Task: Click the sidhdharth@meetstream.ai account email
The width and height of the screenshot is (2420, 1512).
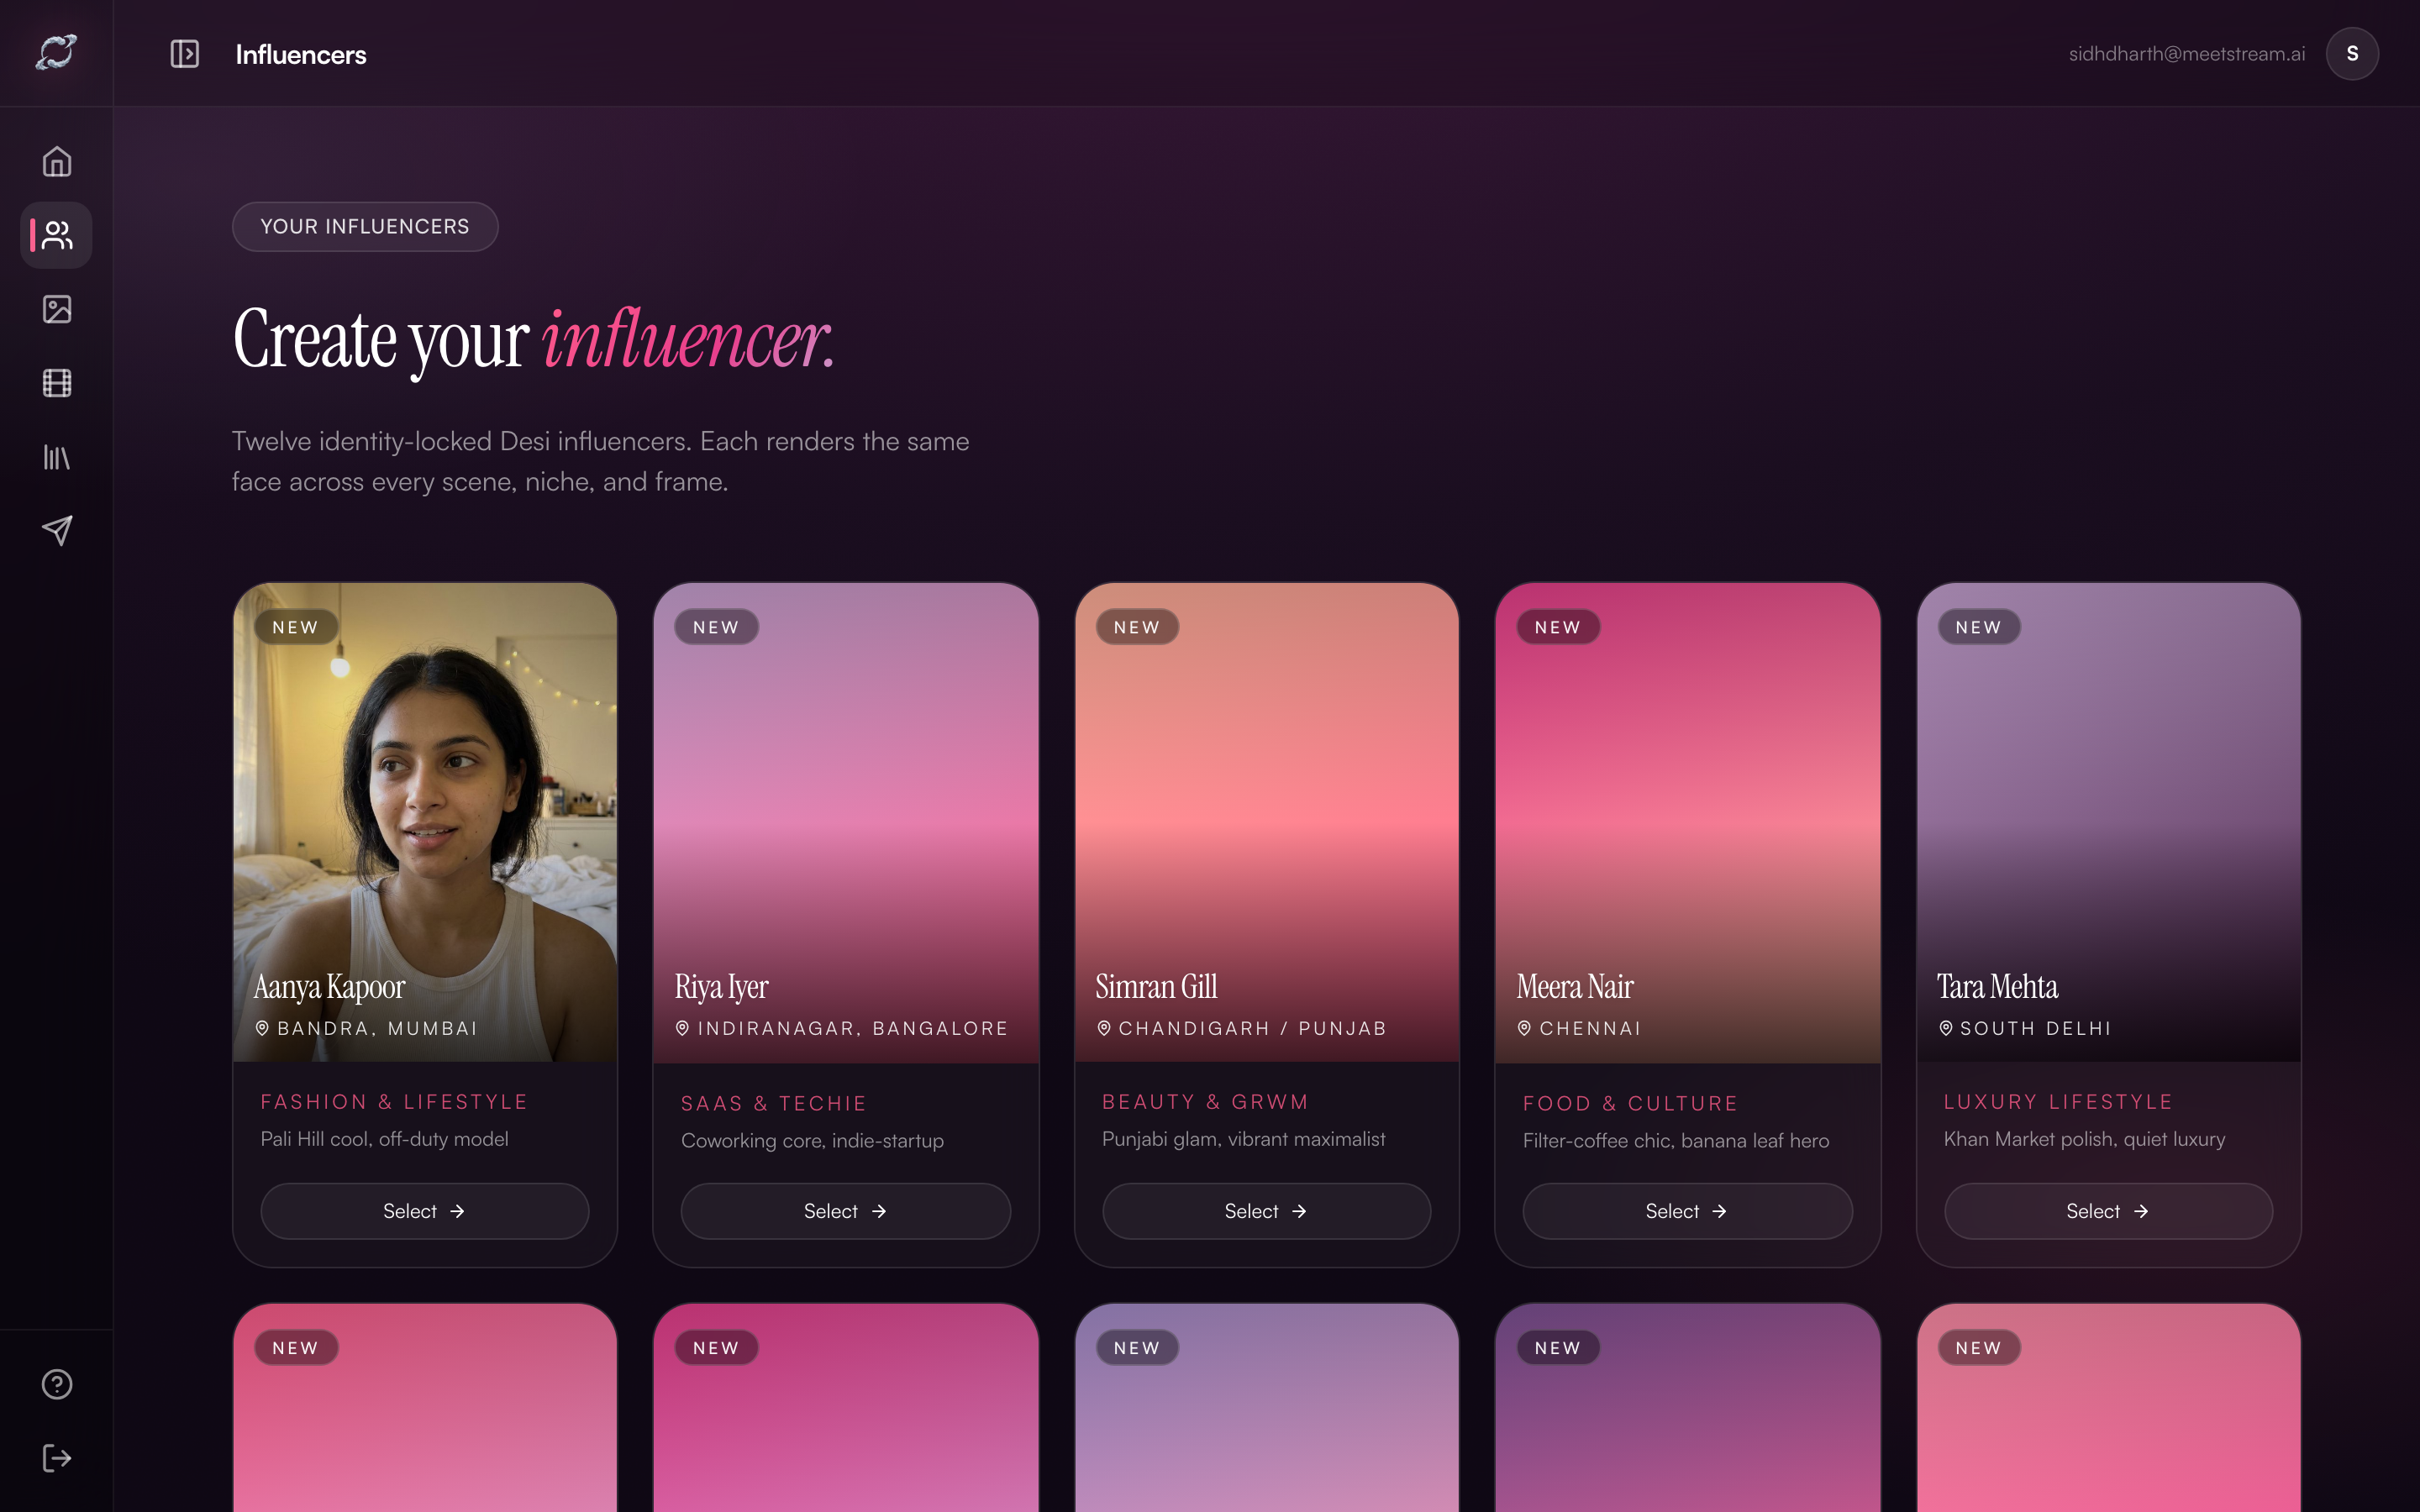Action: (x=2187, y=54)
